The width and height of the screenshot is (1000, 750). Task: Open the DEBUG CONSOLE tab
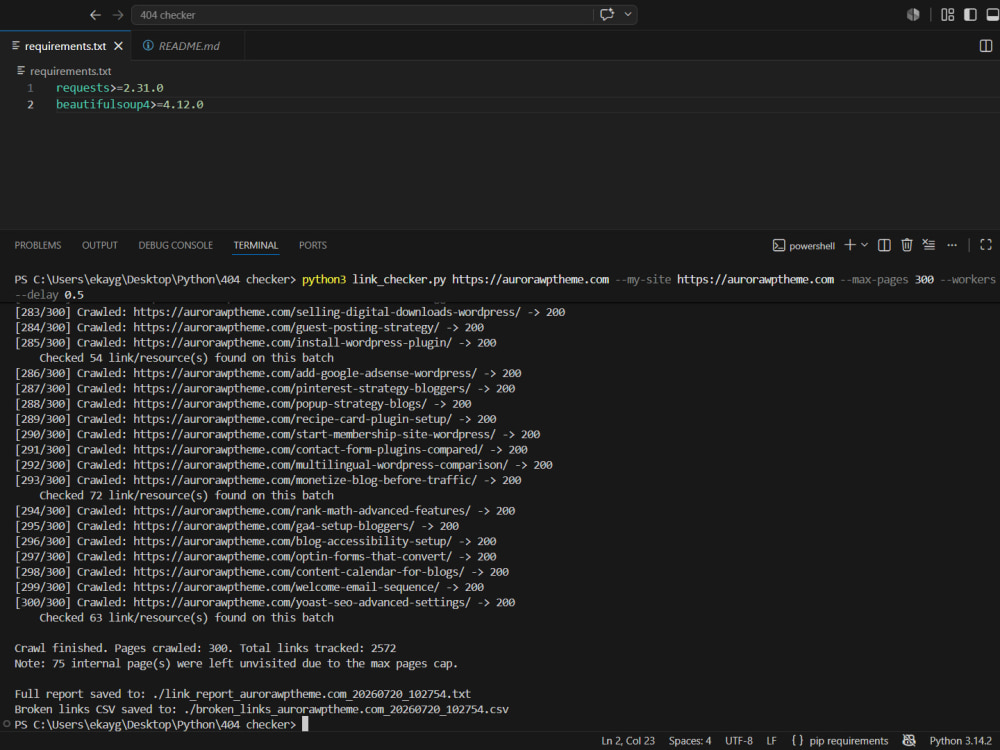coord(175,245)
